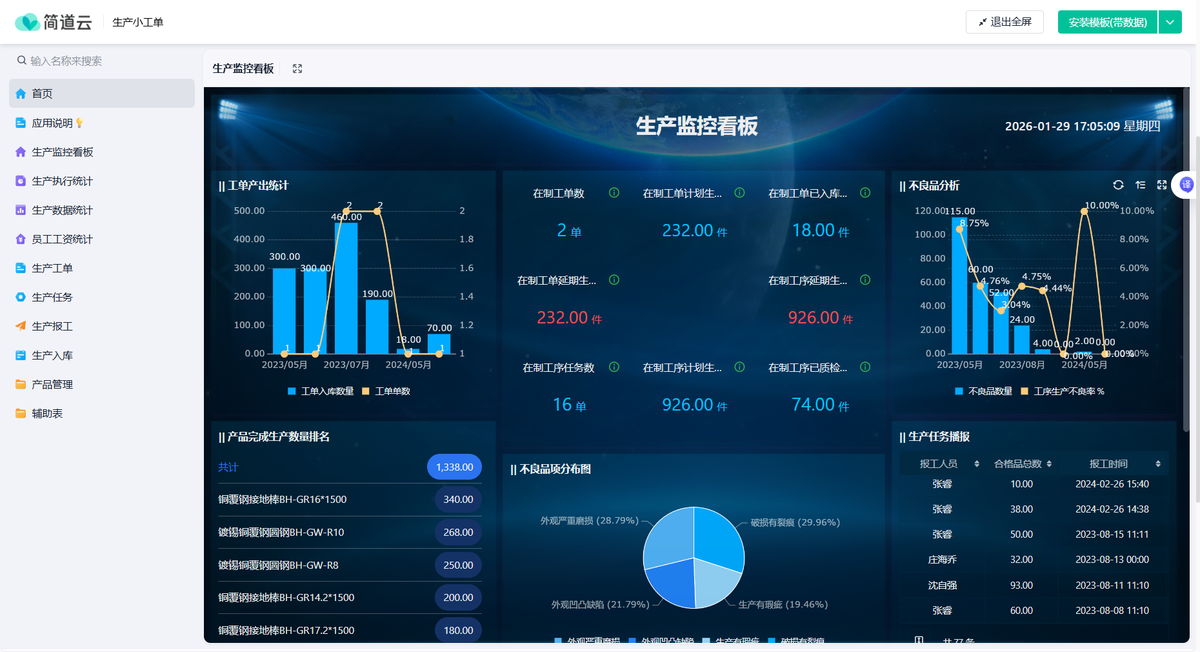Open 应用说明 in the sidebar
Screen dimensions: 1200x652
(x=102, y=123)
